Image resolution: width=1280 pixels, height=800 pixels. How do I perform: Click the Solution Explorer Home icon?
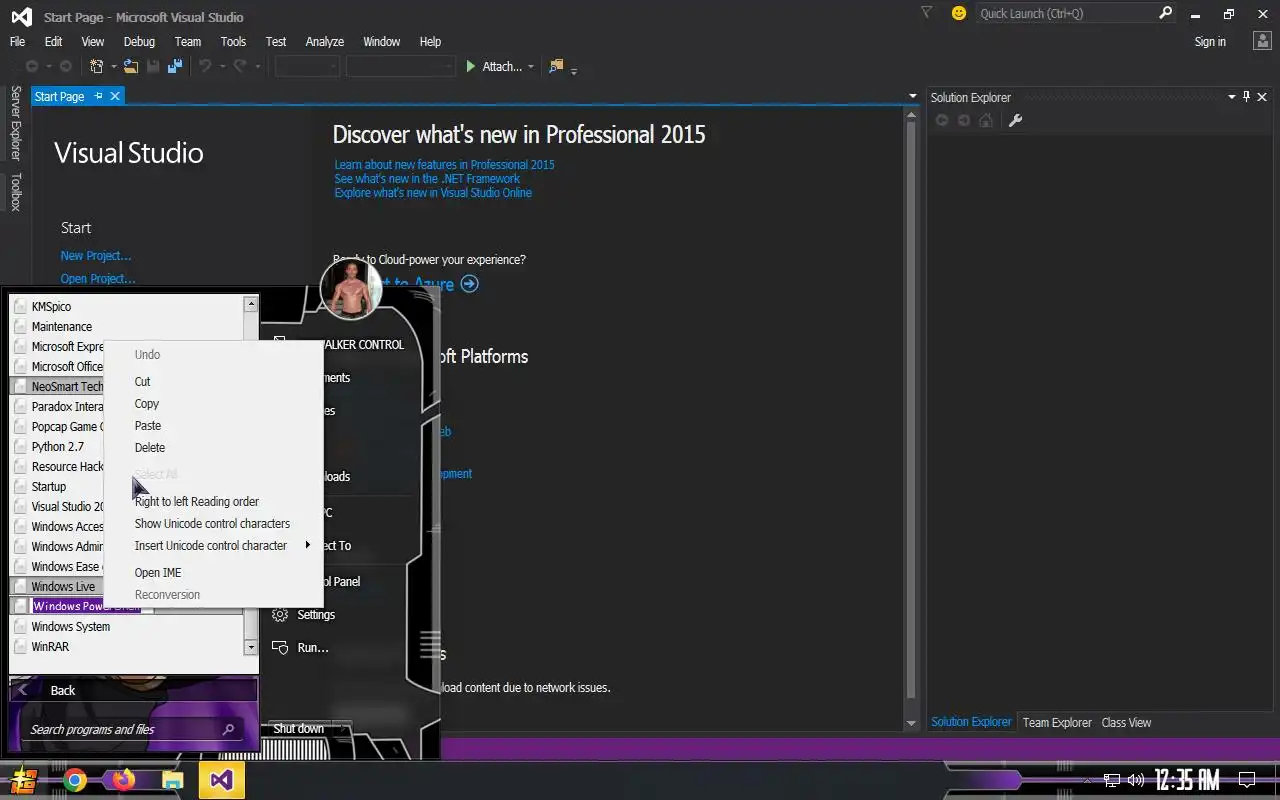pyautogui.click(x=986, y=120)
